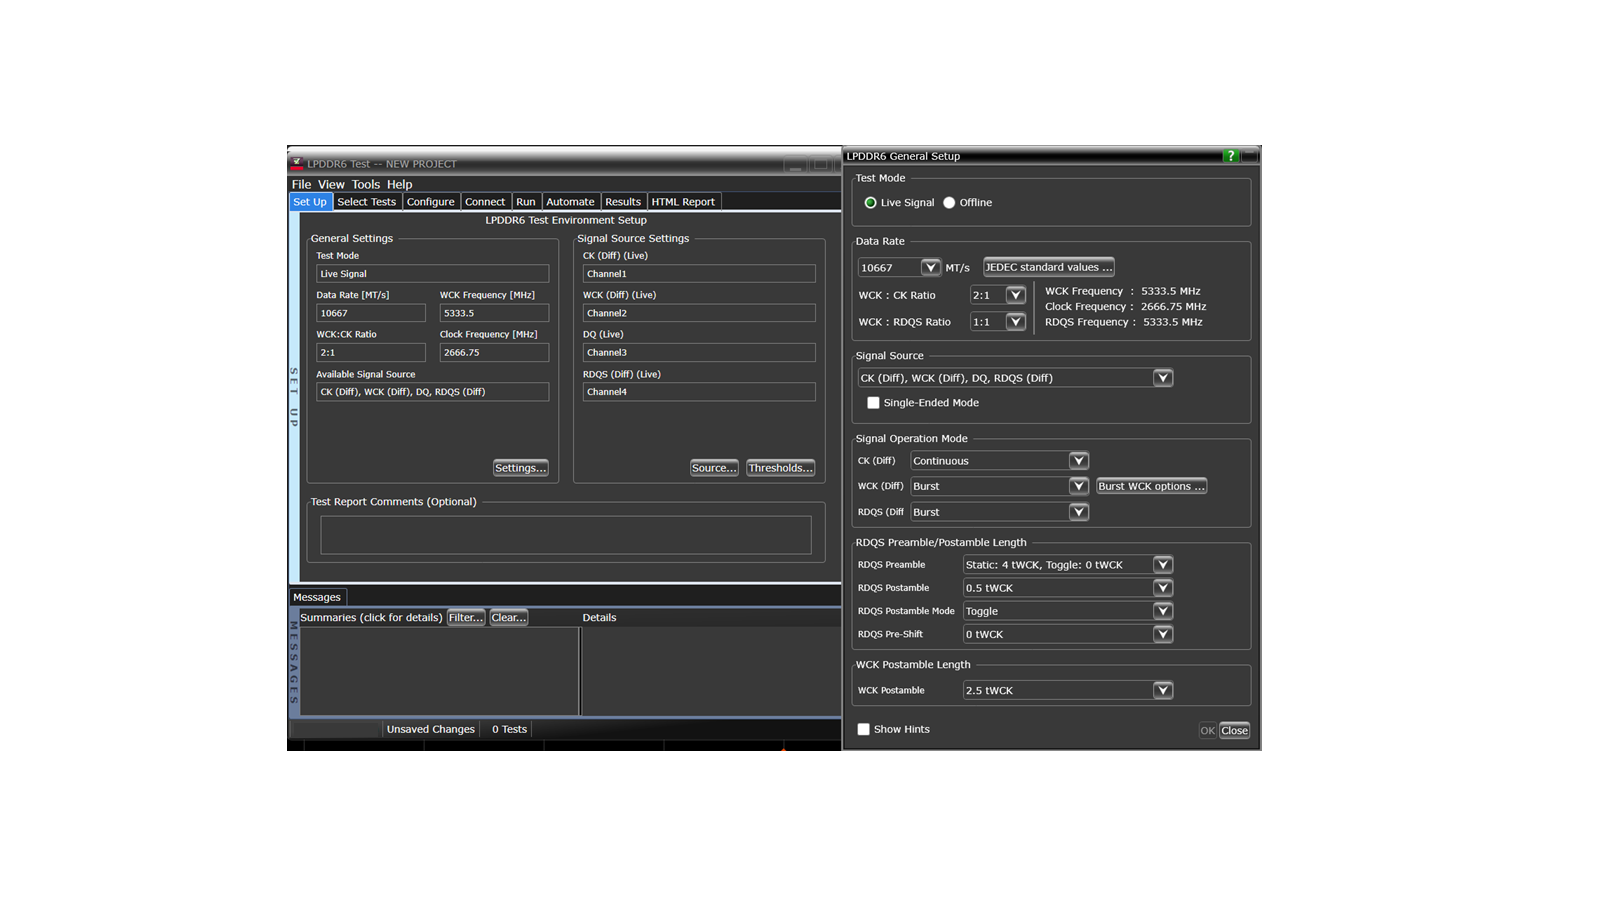Switch to the HTML Report tab
1600x900 pixels.
(x=684, y=201)
